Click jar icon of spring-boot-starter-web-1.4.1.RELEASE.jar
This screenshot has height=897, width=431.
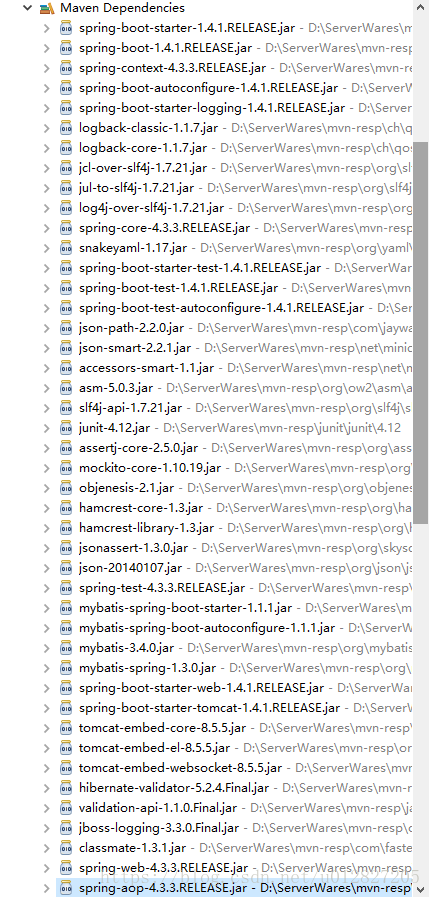(66, 688)
